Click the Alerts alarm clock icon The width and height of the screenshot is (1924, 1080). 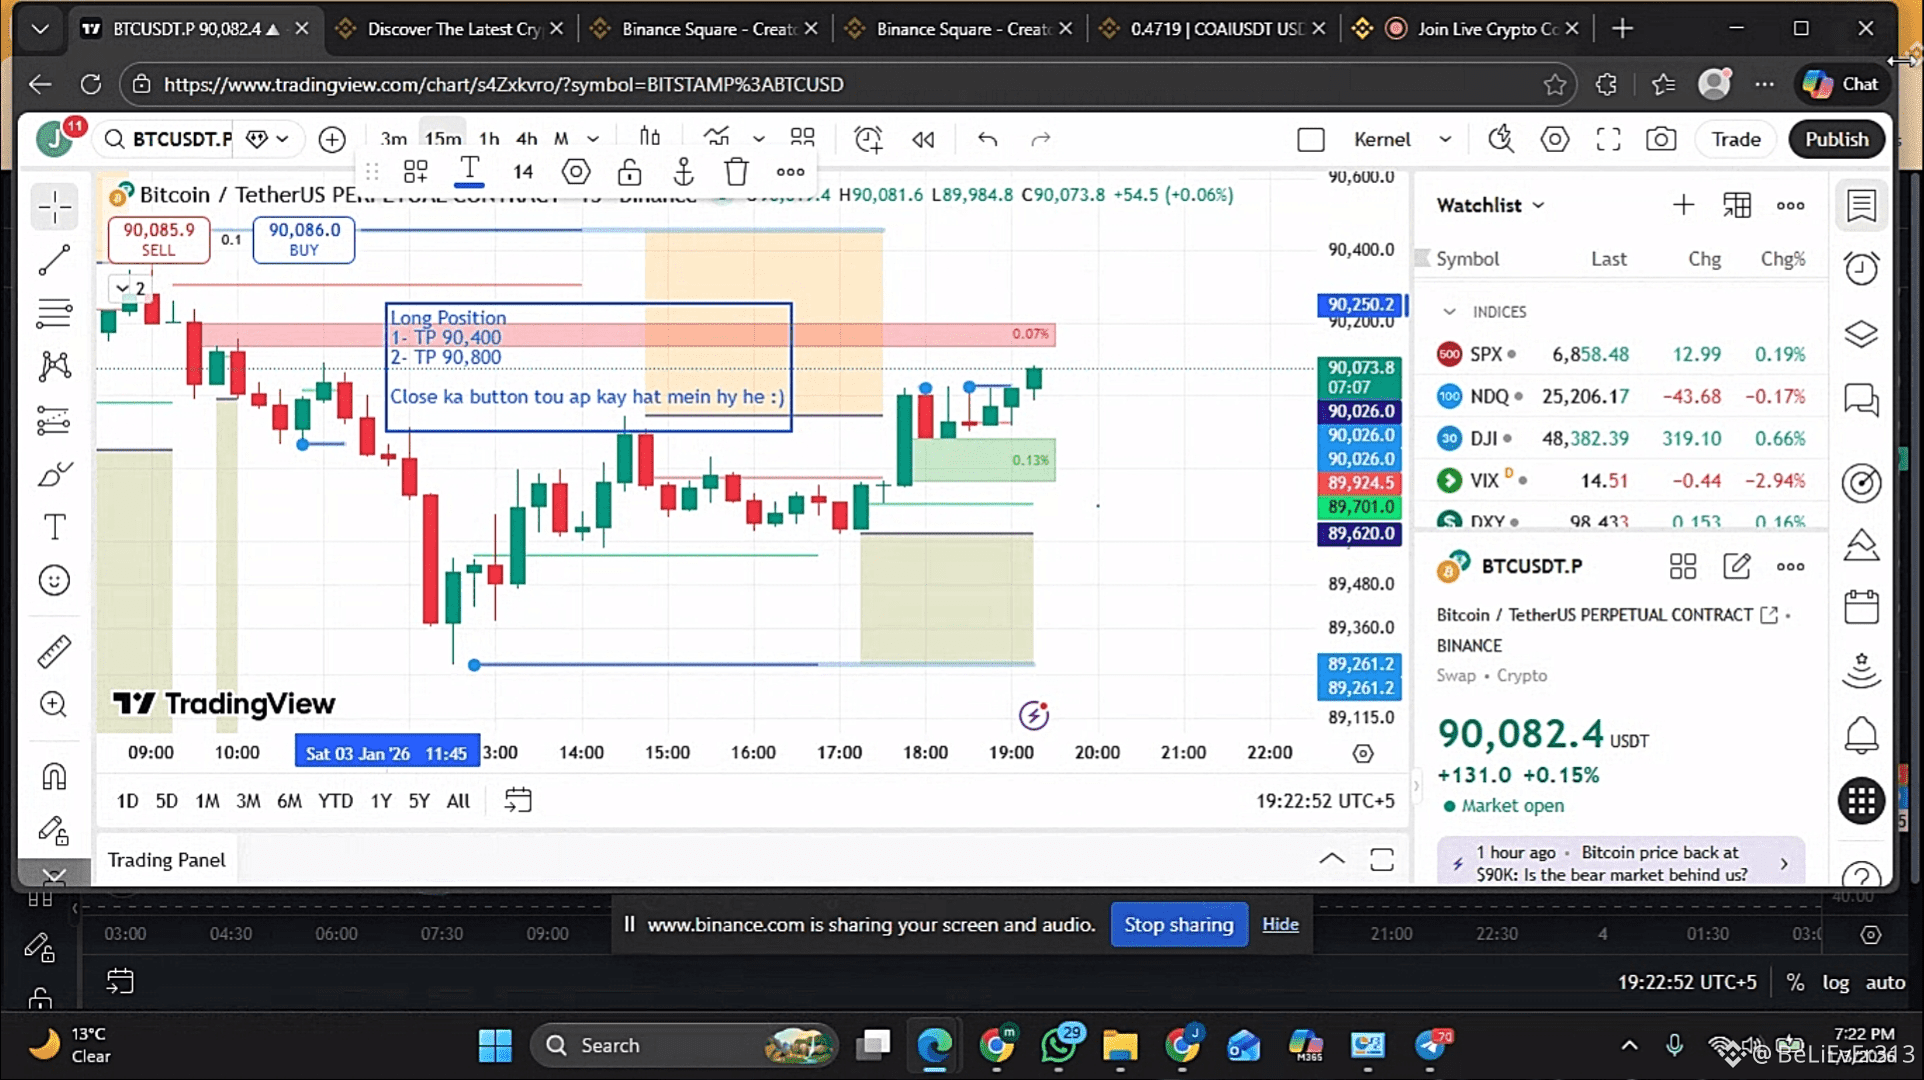click(x=1861, y=268)
